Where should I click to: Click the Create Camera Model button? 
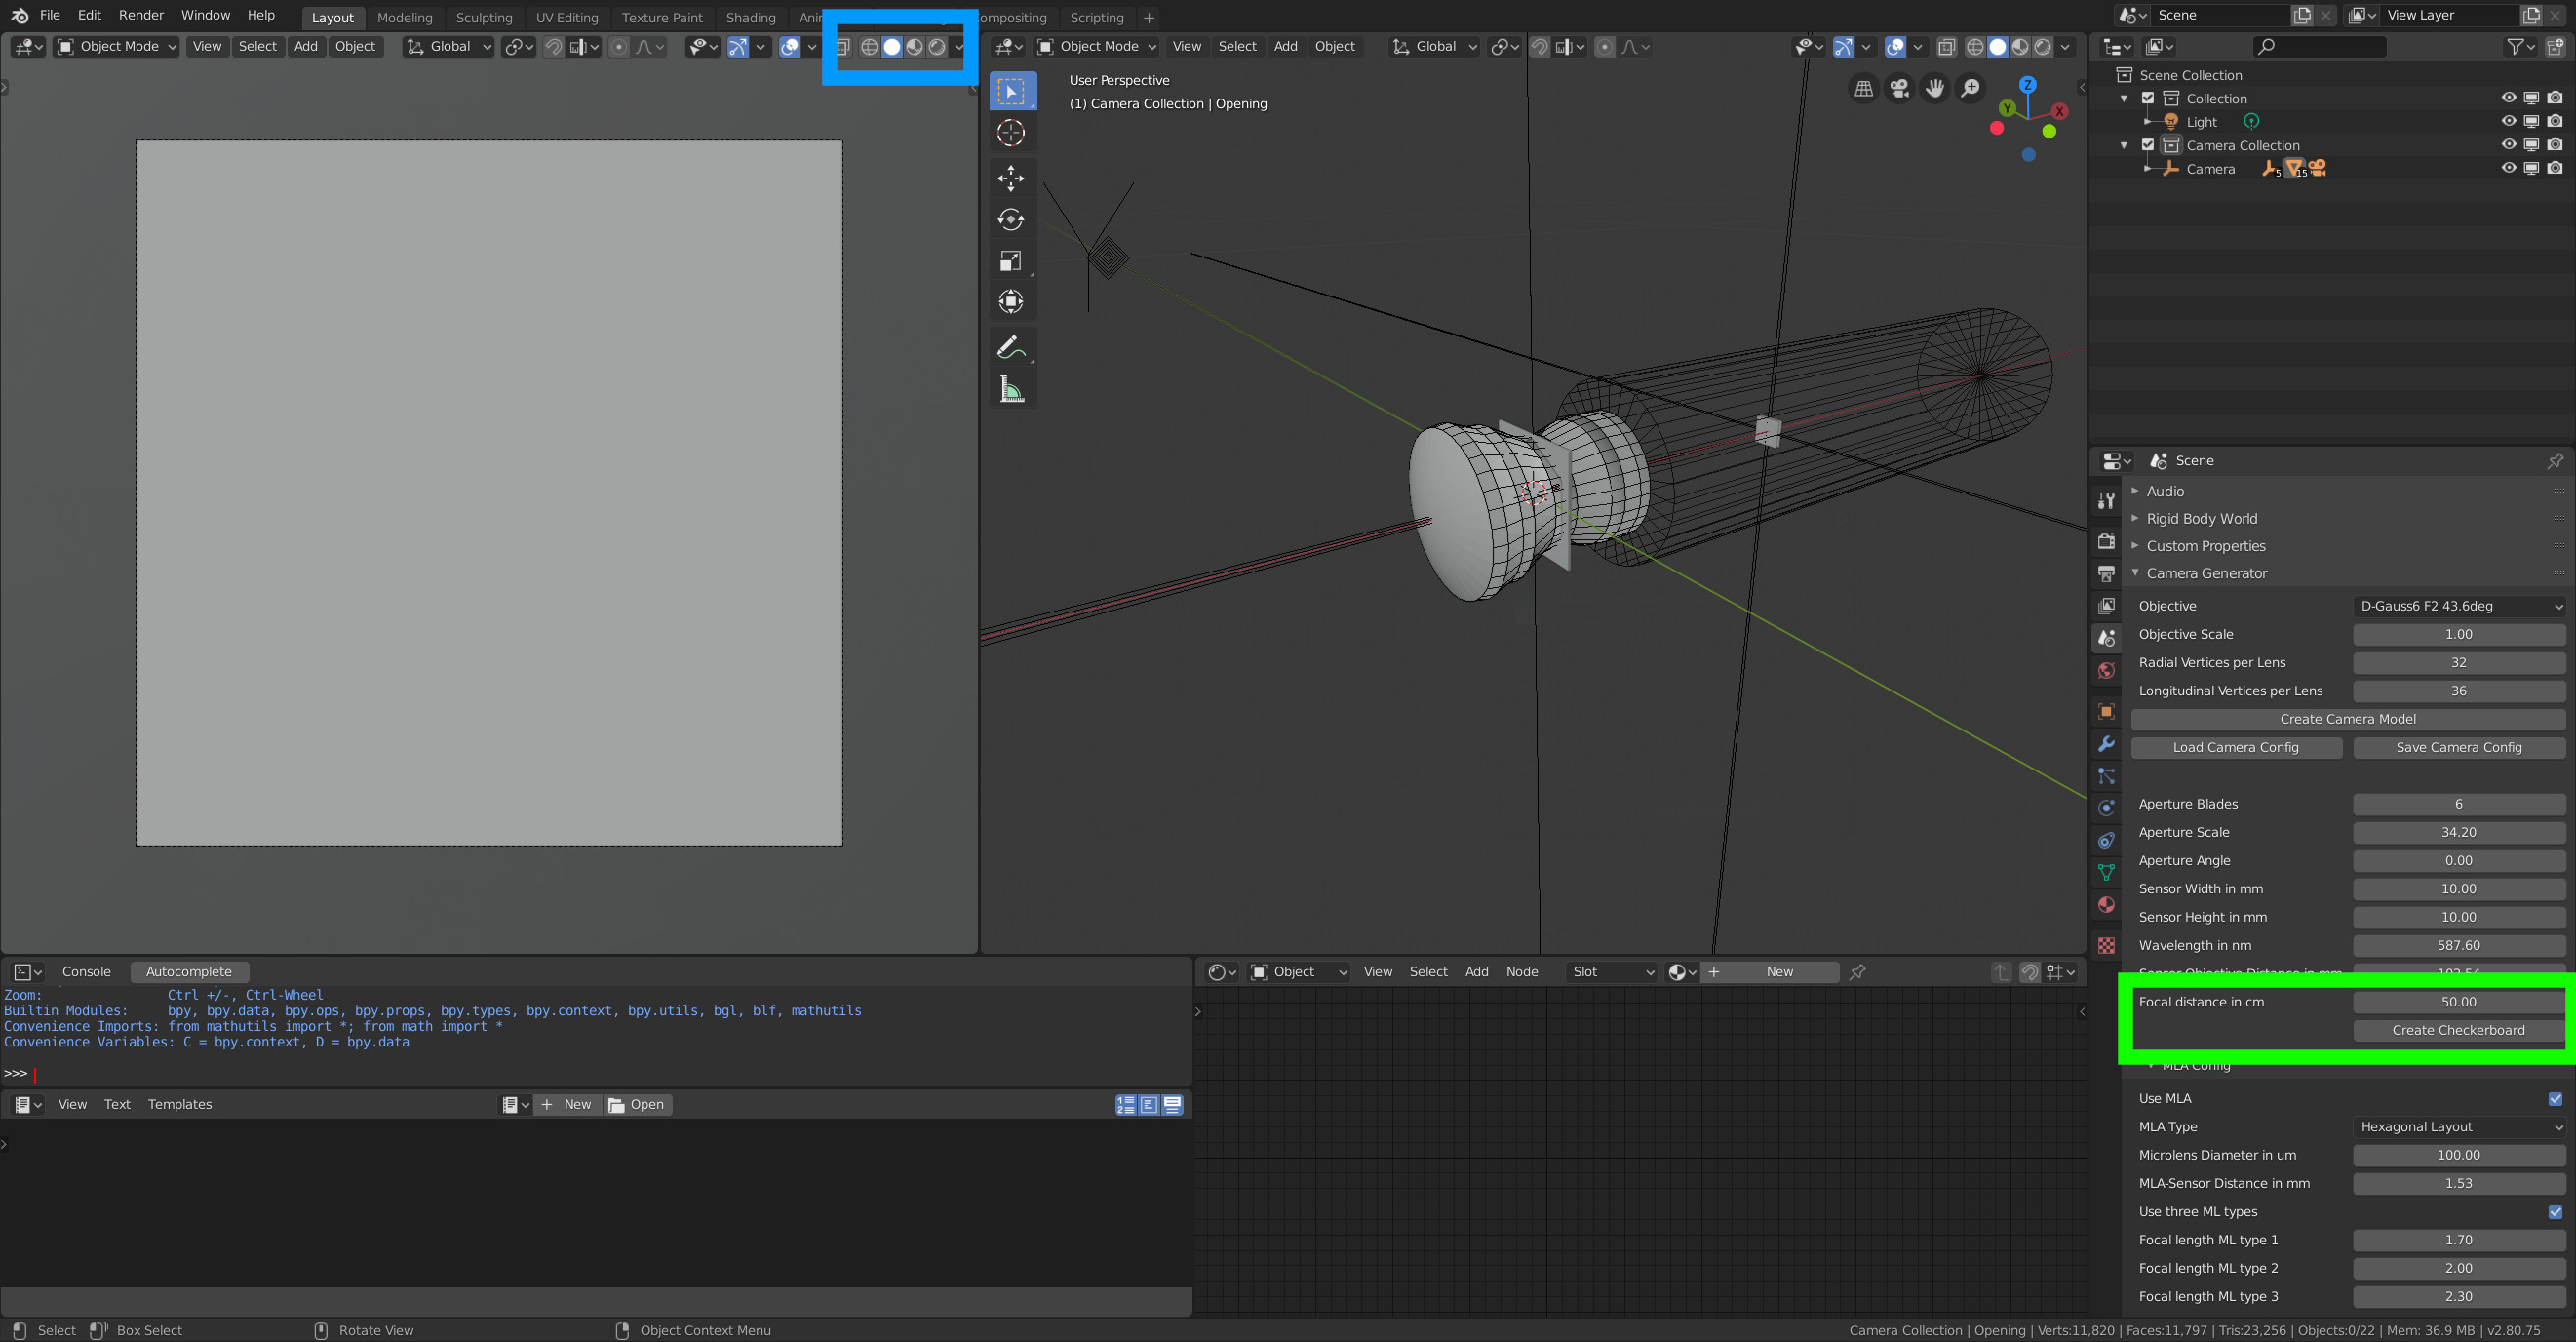pyautogui.click(x=2347, y=719)
